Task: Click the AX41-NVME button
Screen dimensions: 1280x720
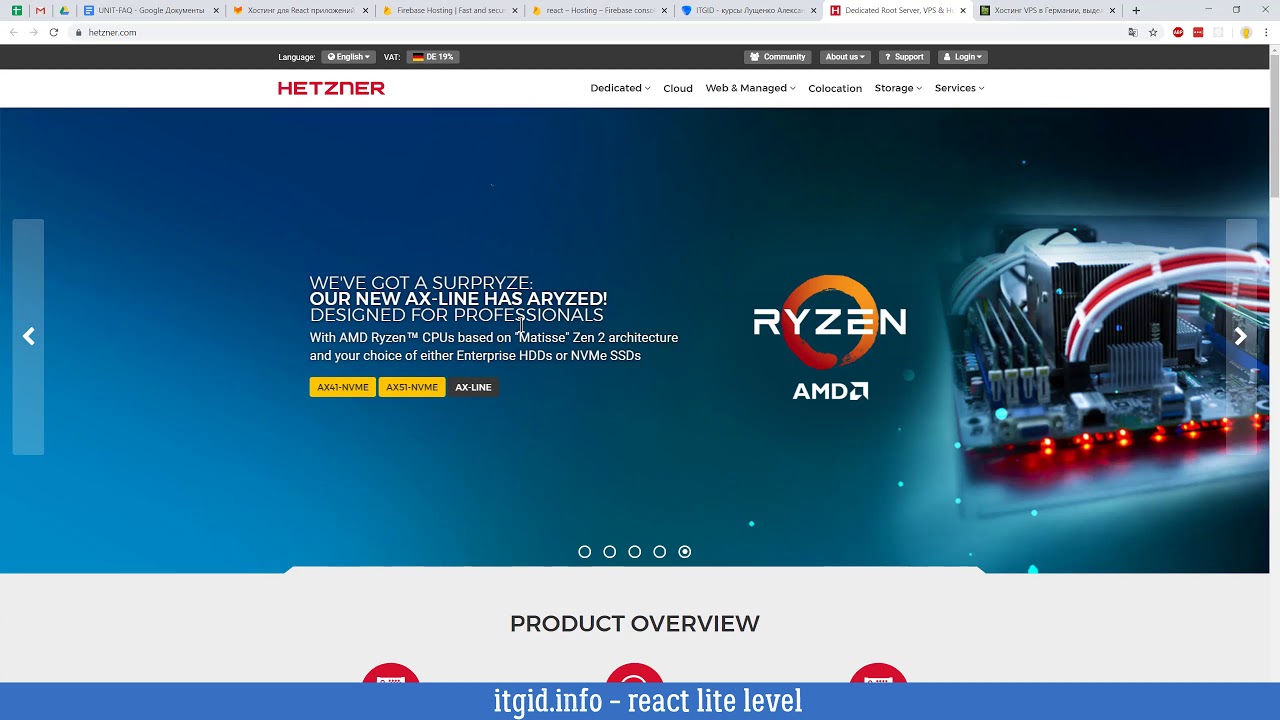Action: pos(343,387)
